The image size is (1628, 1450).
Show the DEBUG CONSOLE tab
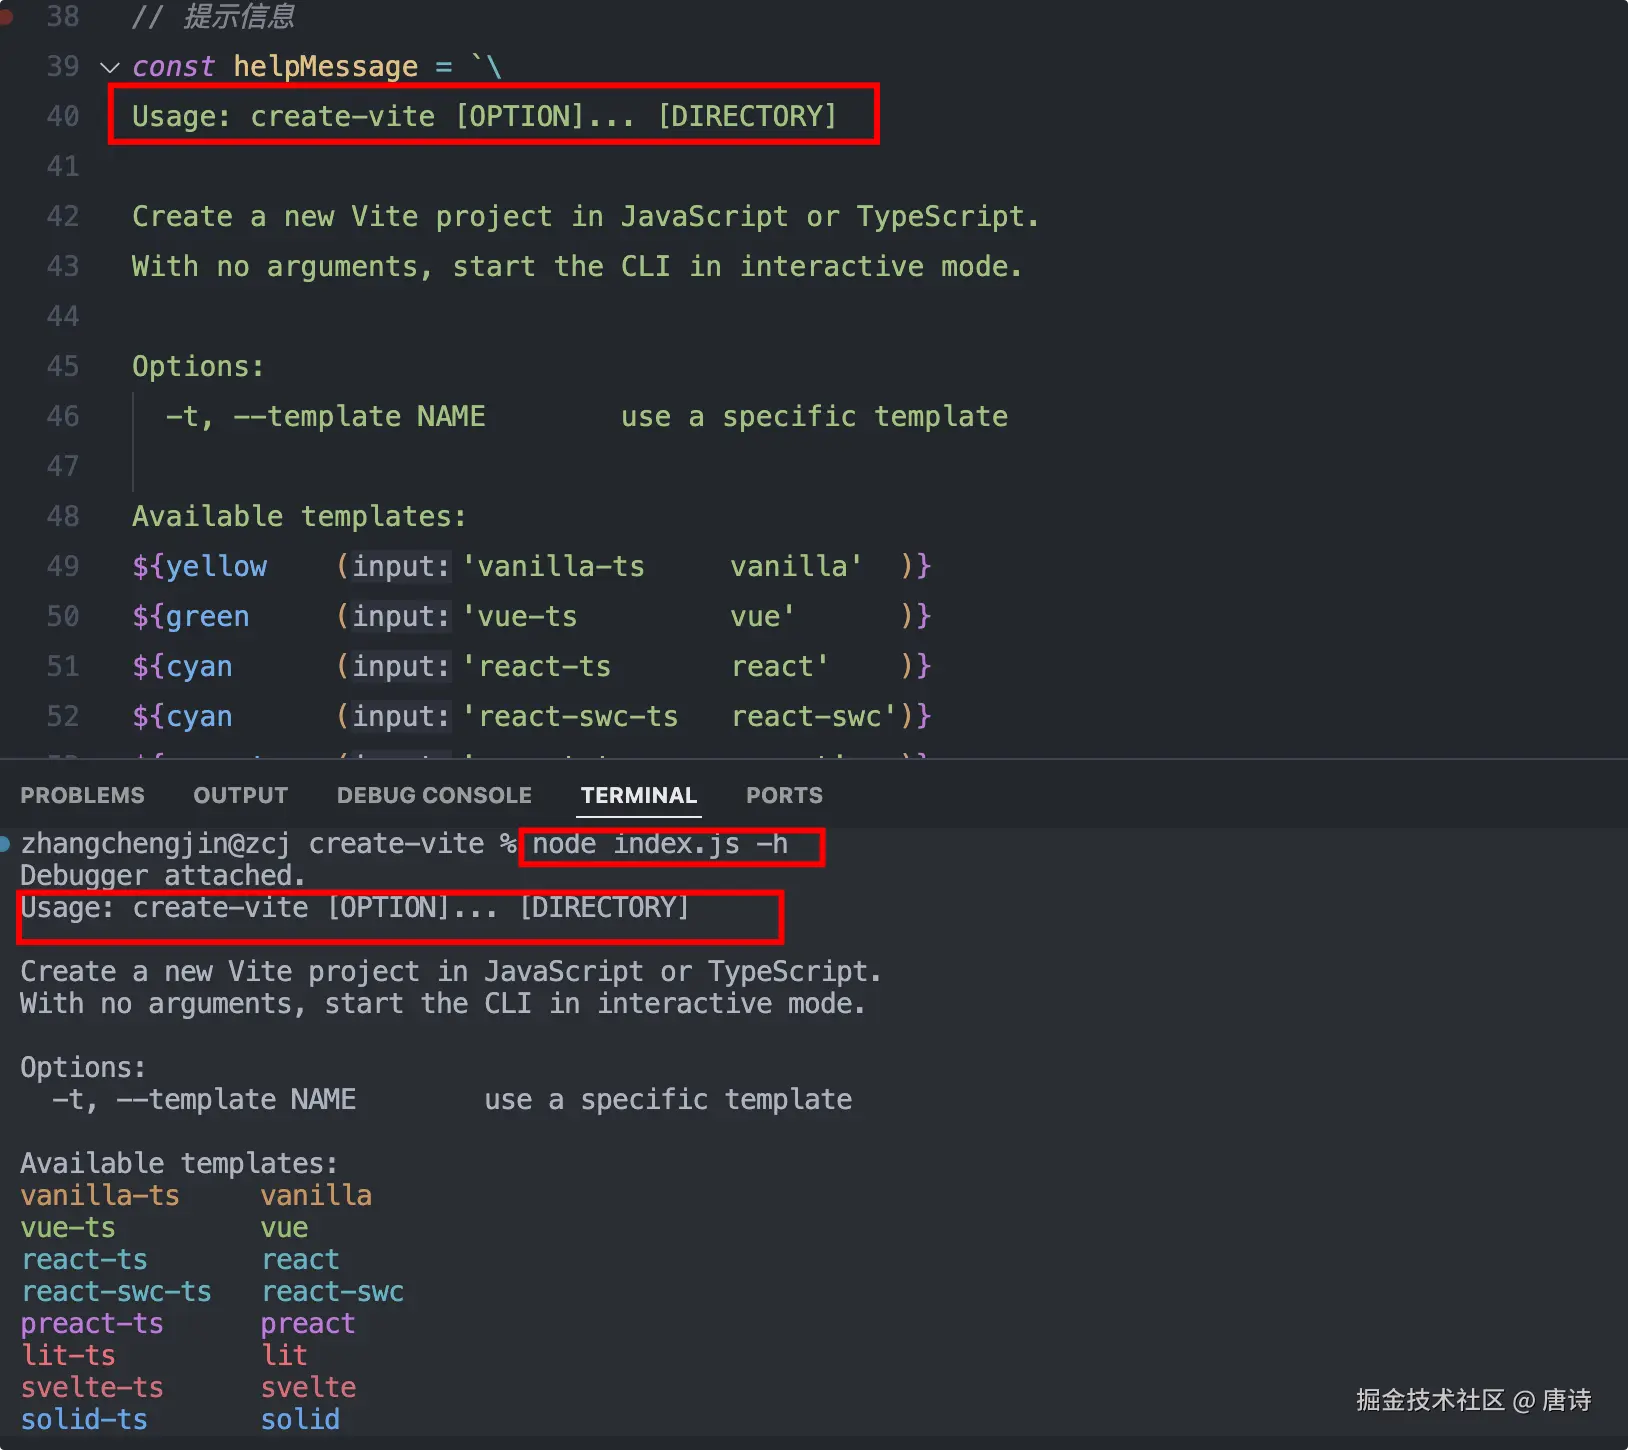[434, 795]
